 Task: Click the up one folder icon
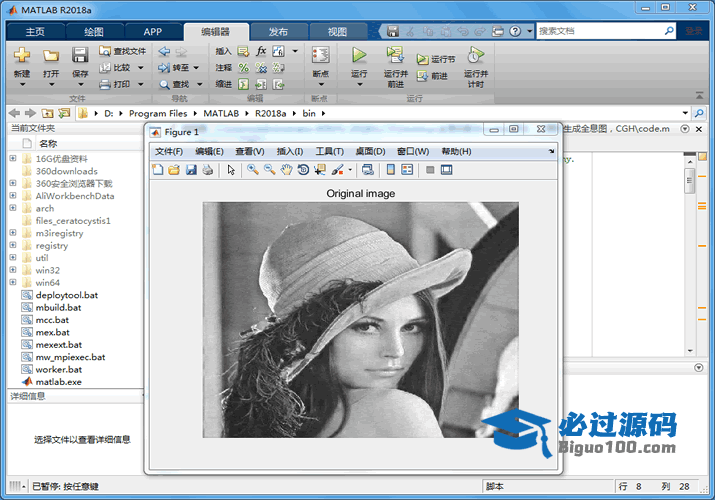pyautogui.click(x=47, y=113)
